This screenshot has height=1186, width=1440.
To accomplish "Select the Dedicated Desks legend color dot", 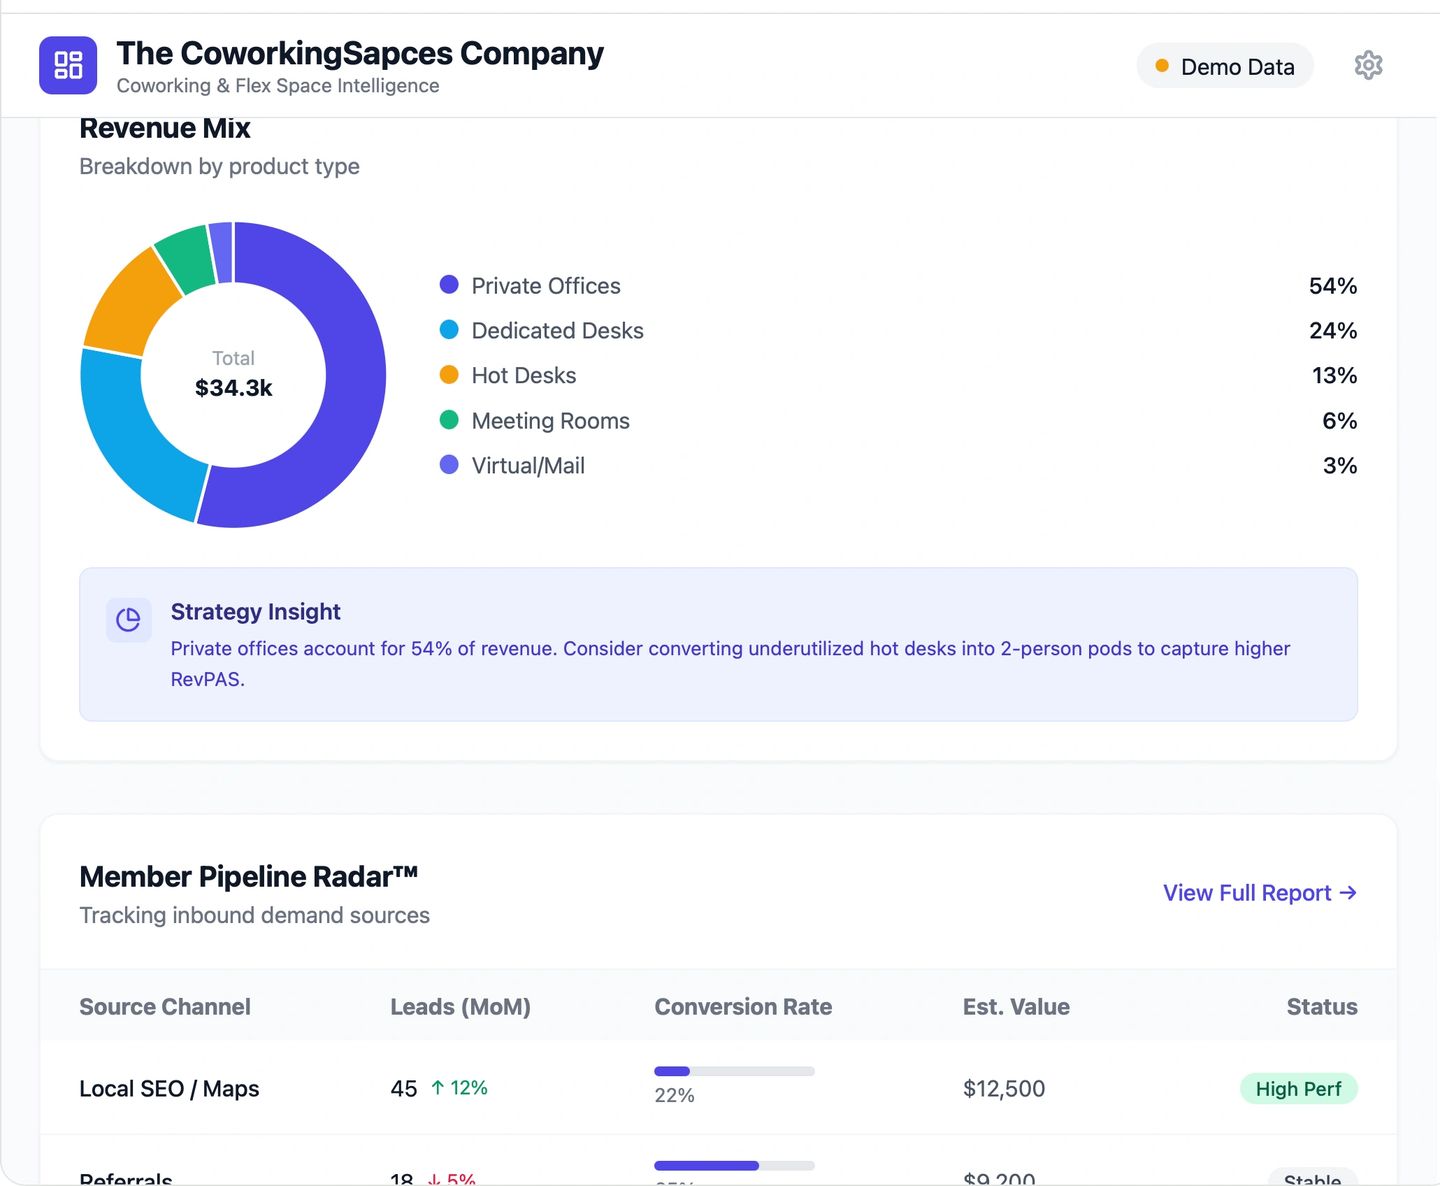I will (449, 329).
